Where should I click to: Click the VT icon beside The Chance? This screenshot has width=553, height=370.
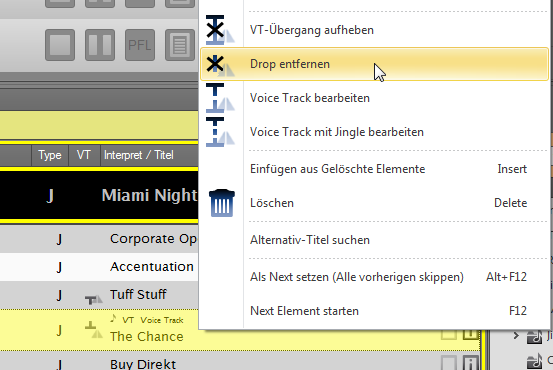pos(93,330)
